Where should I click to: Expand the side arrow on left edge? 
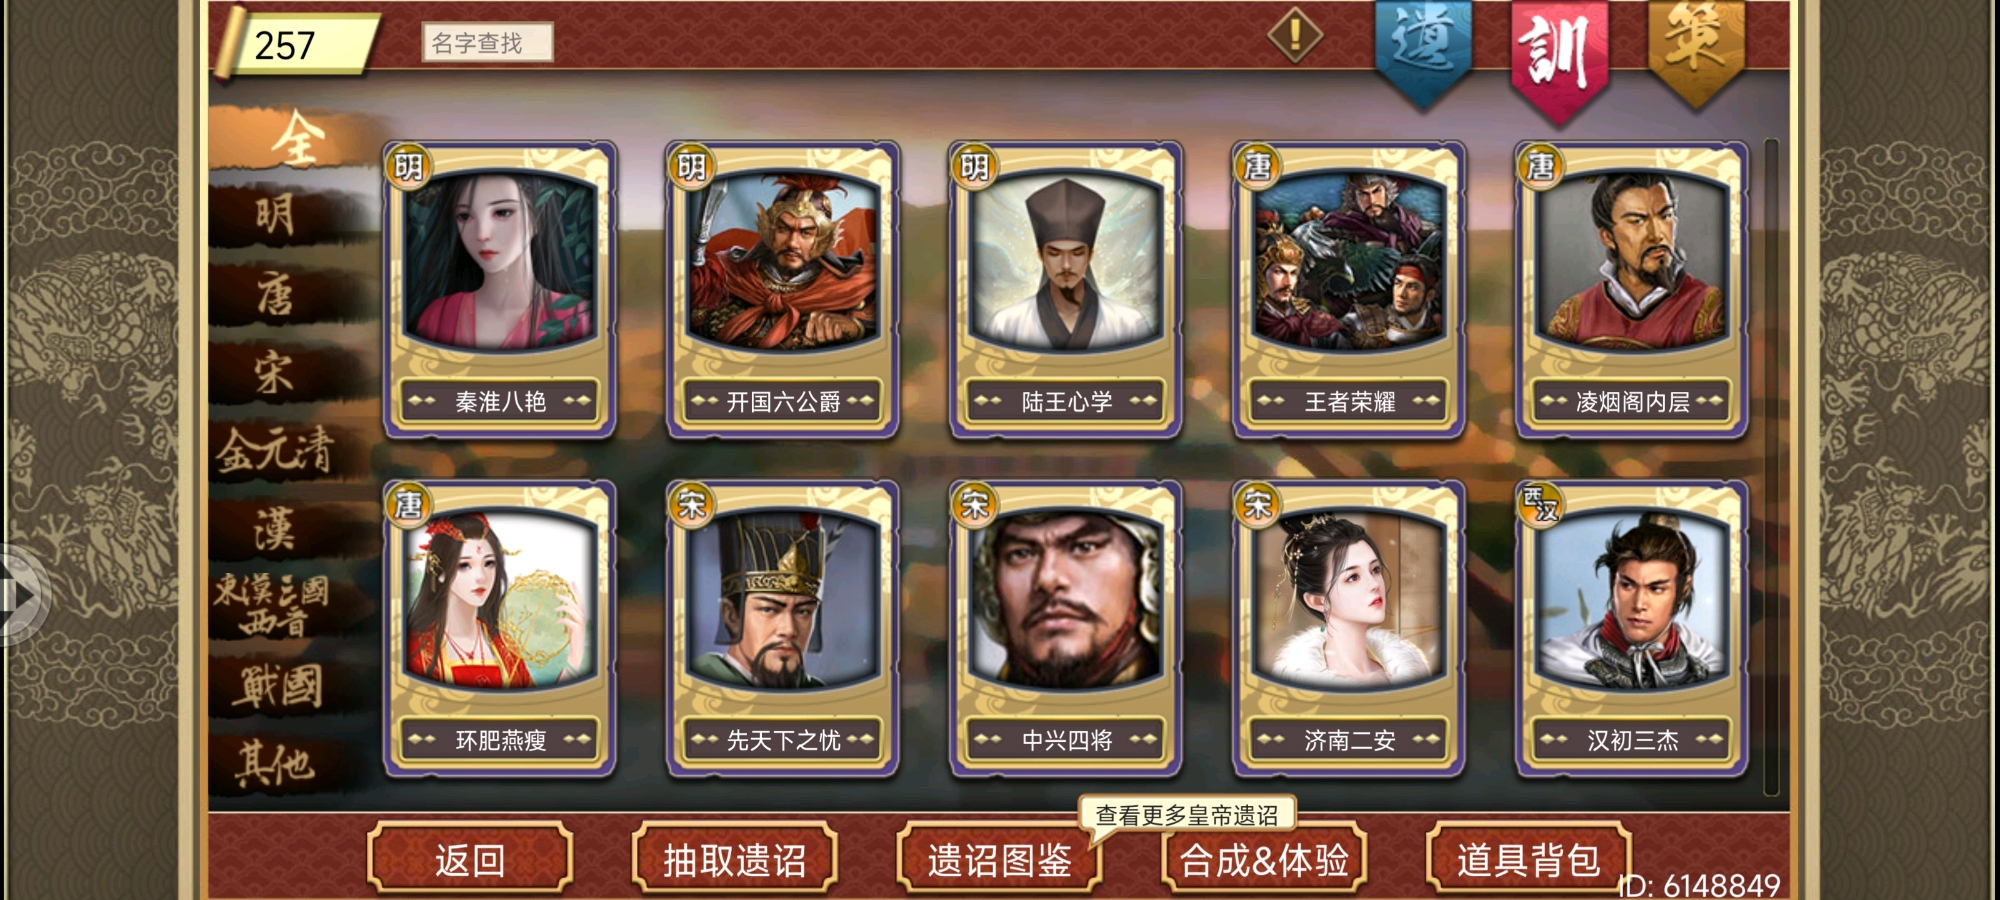click(22, 596)
